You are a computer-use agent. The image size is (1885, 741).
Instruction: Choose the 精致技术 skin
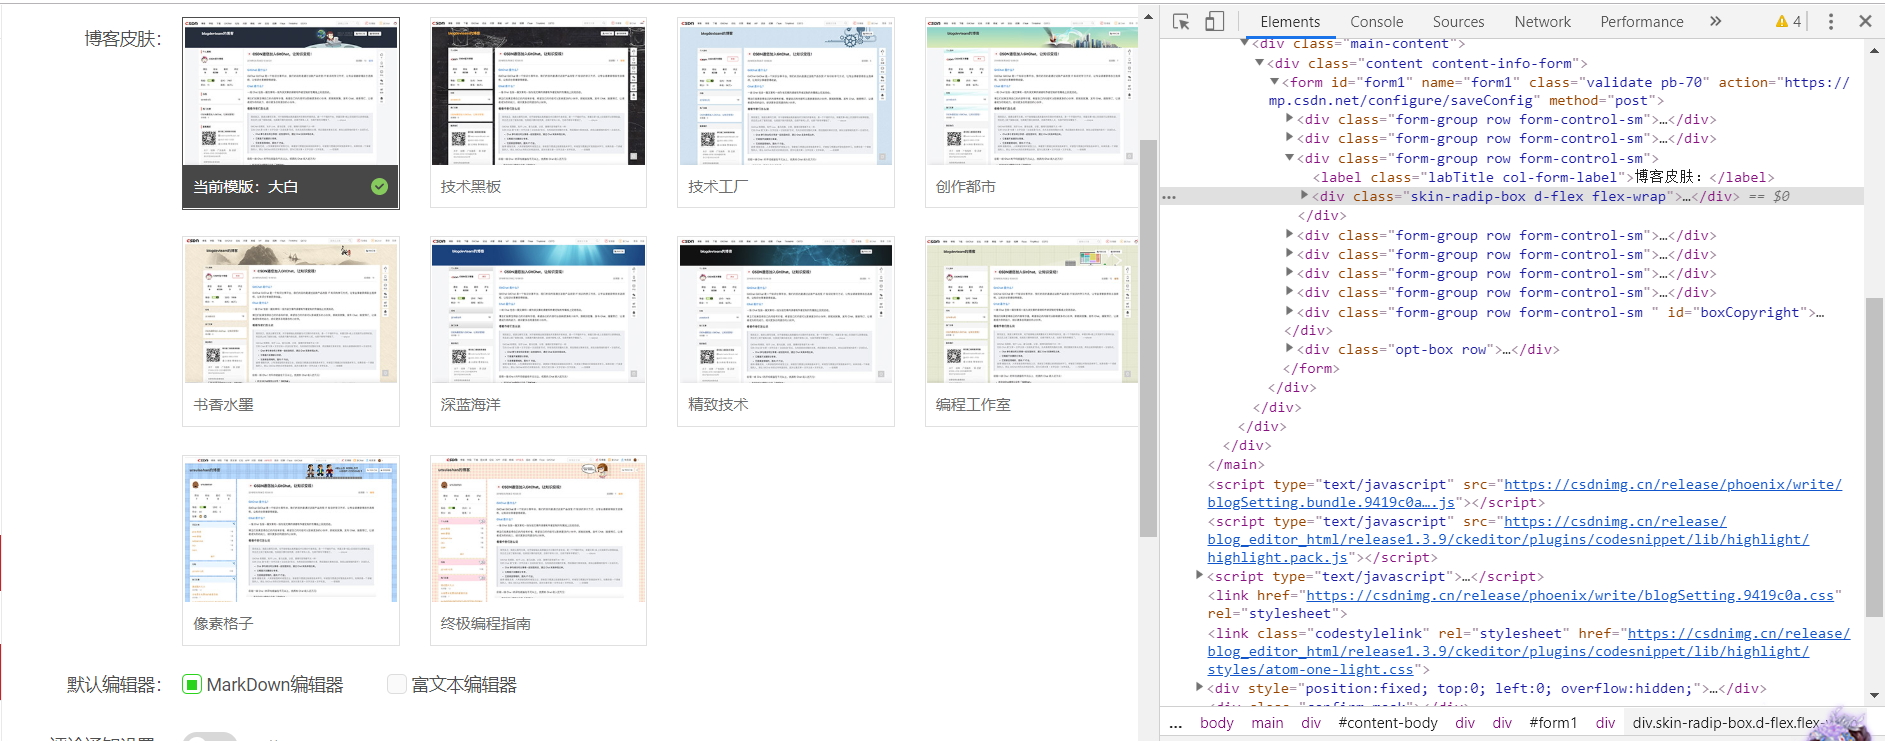coord(786,331)
